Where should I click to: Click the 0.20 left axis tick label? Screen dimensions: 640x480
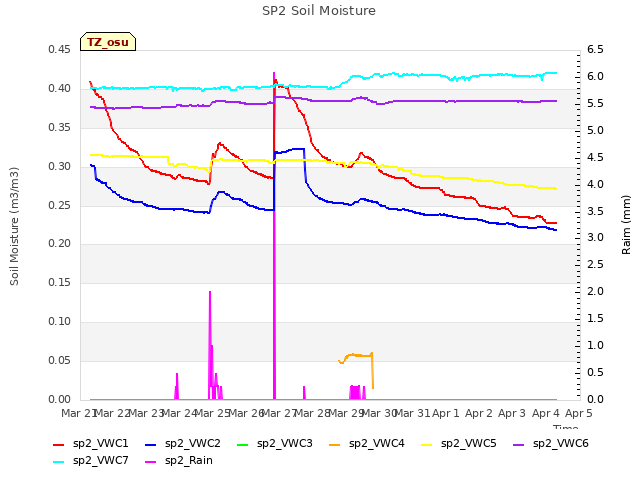59,244
